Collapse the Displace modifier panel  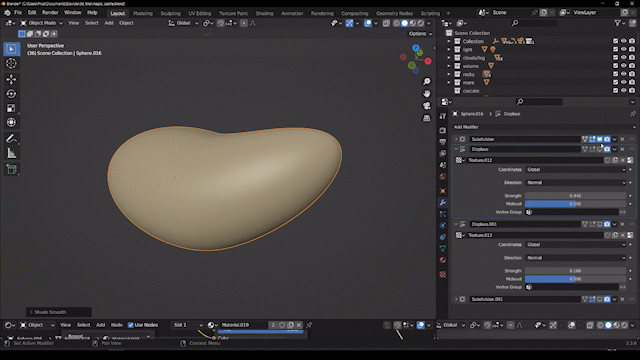coord(456,149)
